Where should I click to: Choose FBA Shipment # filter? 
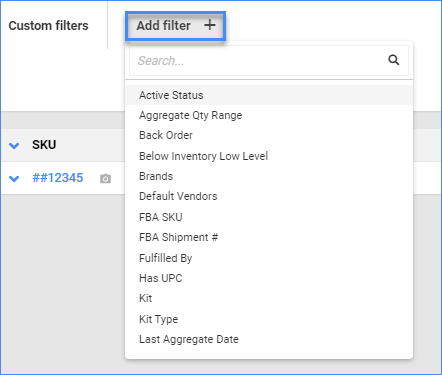click(269, 237)
